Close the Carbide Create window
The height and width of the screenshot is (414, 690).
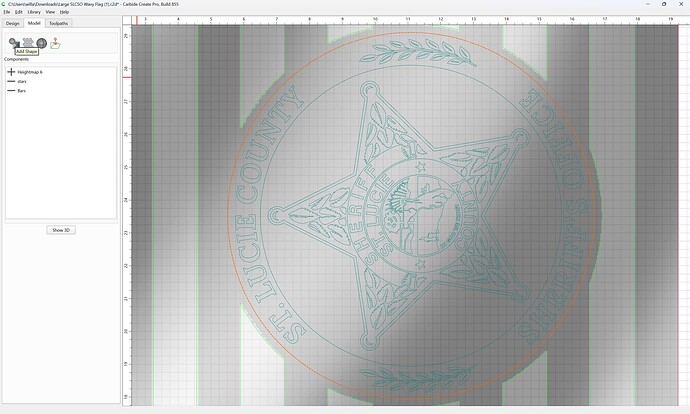pos(680,4)
